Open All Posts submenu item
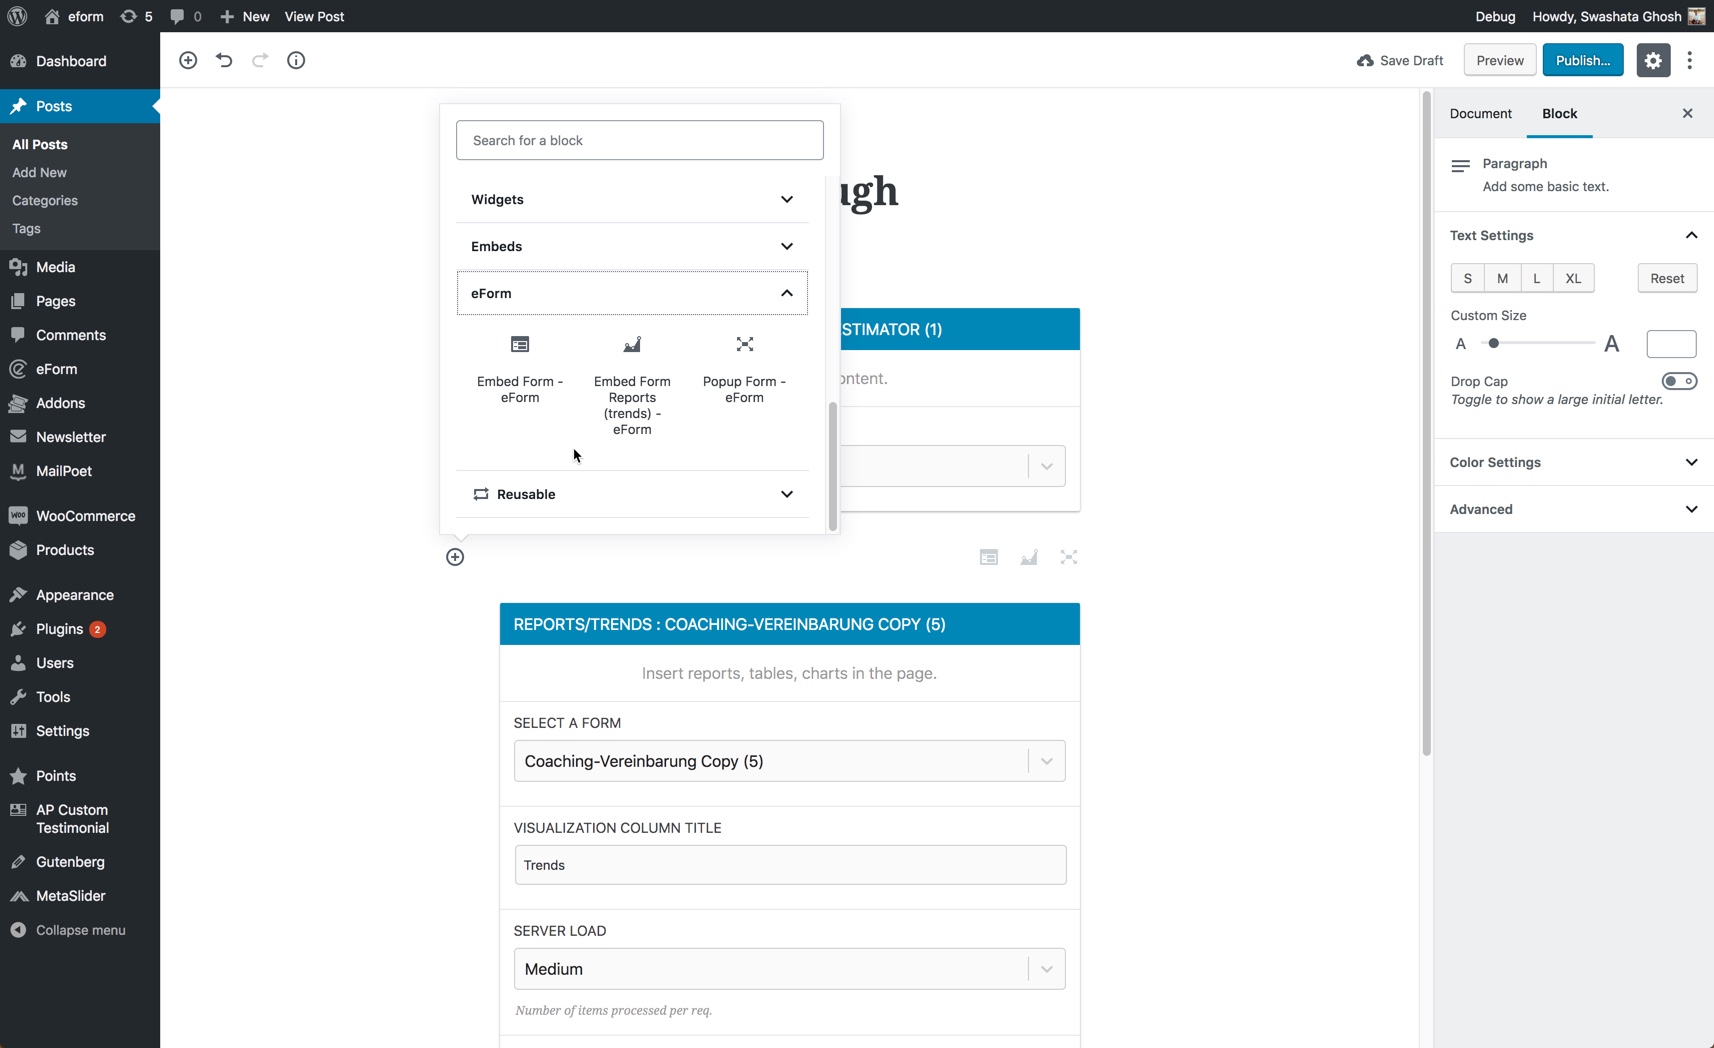The height and width of the screenshot is (1048, 1714). point(40,144)
